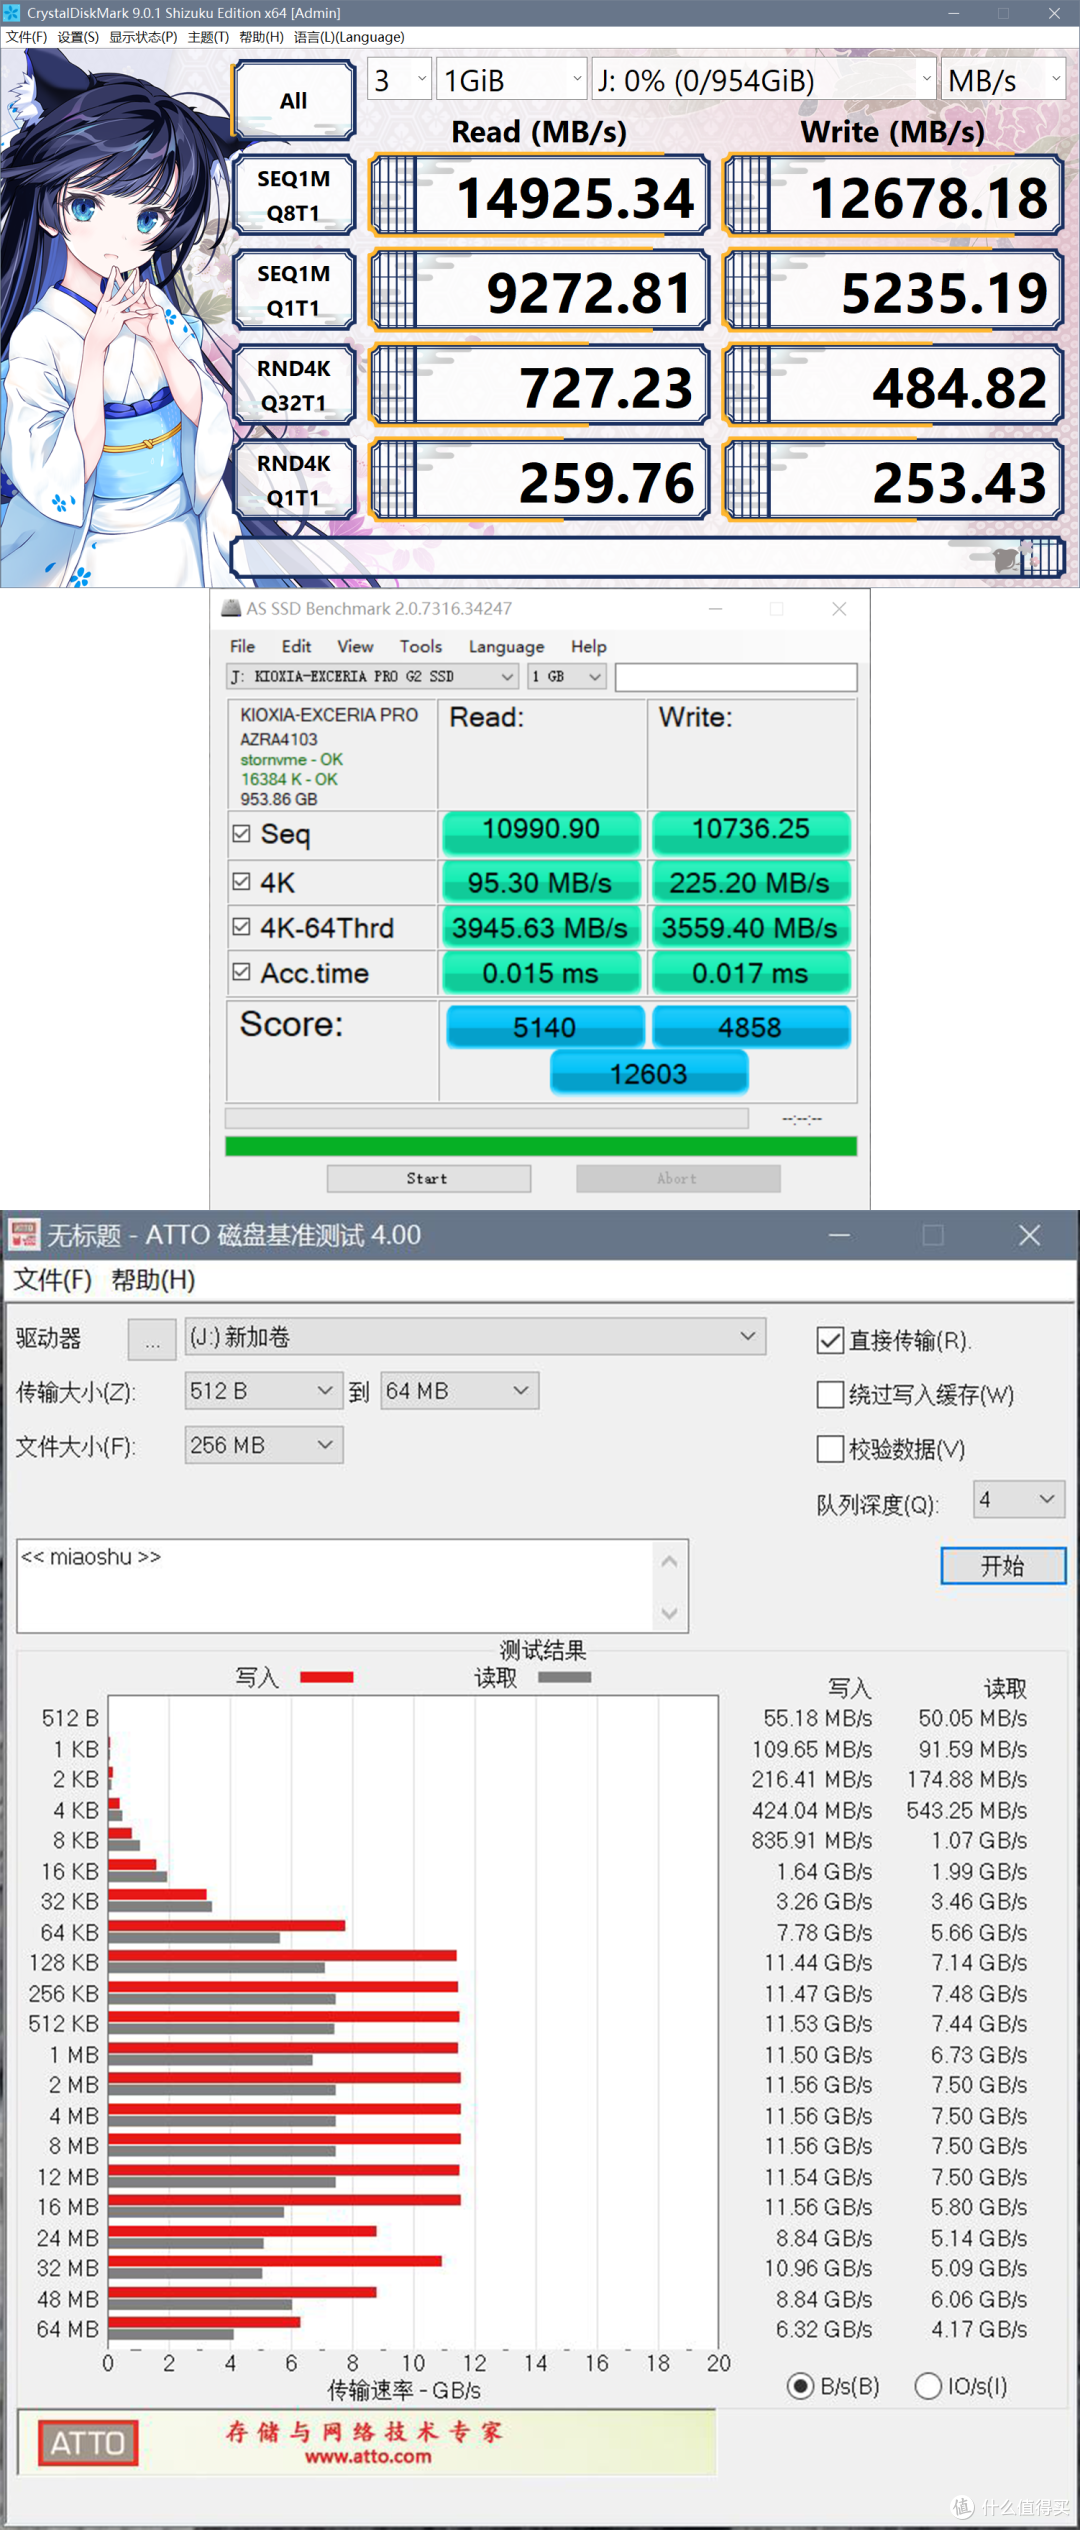Click the AS SSD Benchmark title bar icon
The height and width of the screenshot is (2530, 1080).
pyautogui.click(x=231, y=608)
